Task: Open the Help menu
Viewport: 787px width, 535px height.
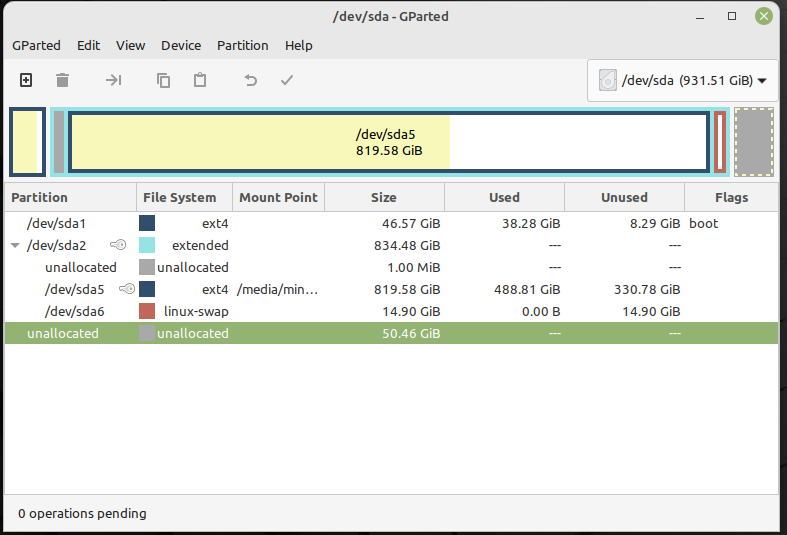Action: tap(299, 46)
